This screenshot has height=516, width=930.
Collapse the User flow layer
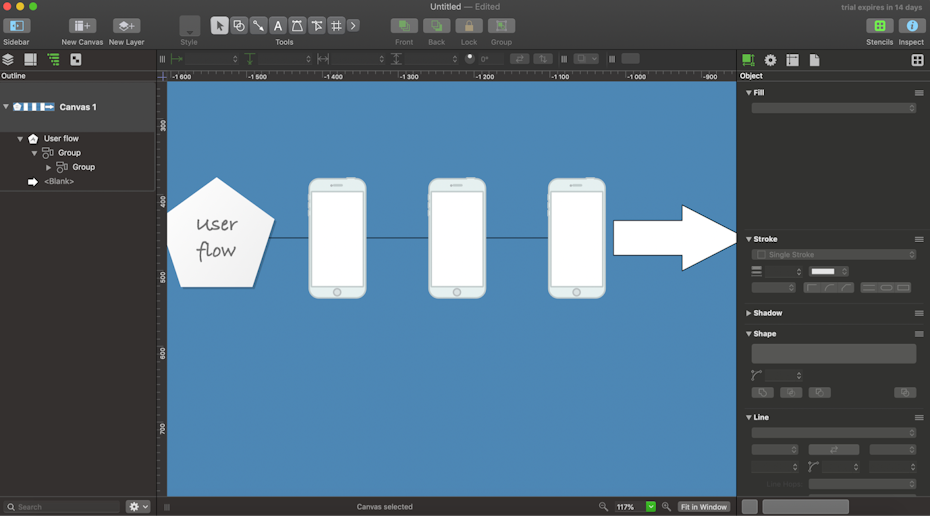point(20,139)
